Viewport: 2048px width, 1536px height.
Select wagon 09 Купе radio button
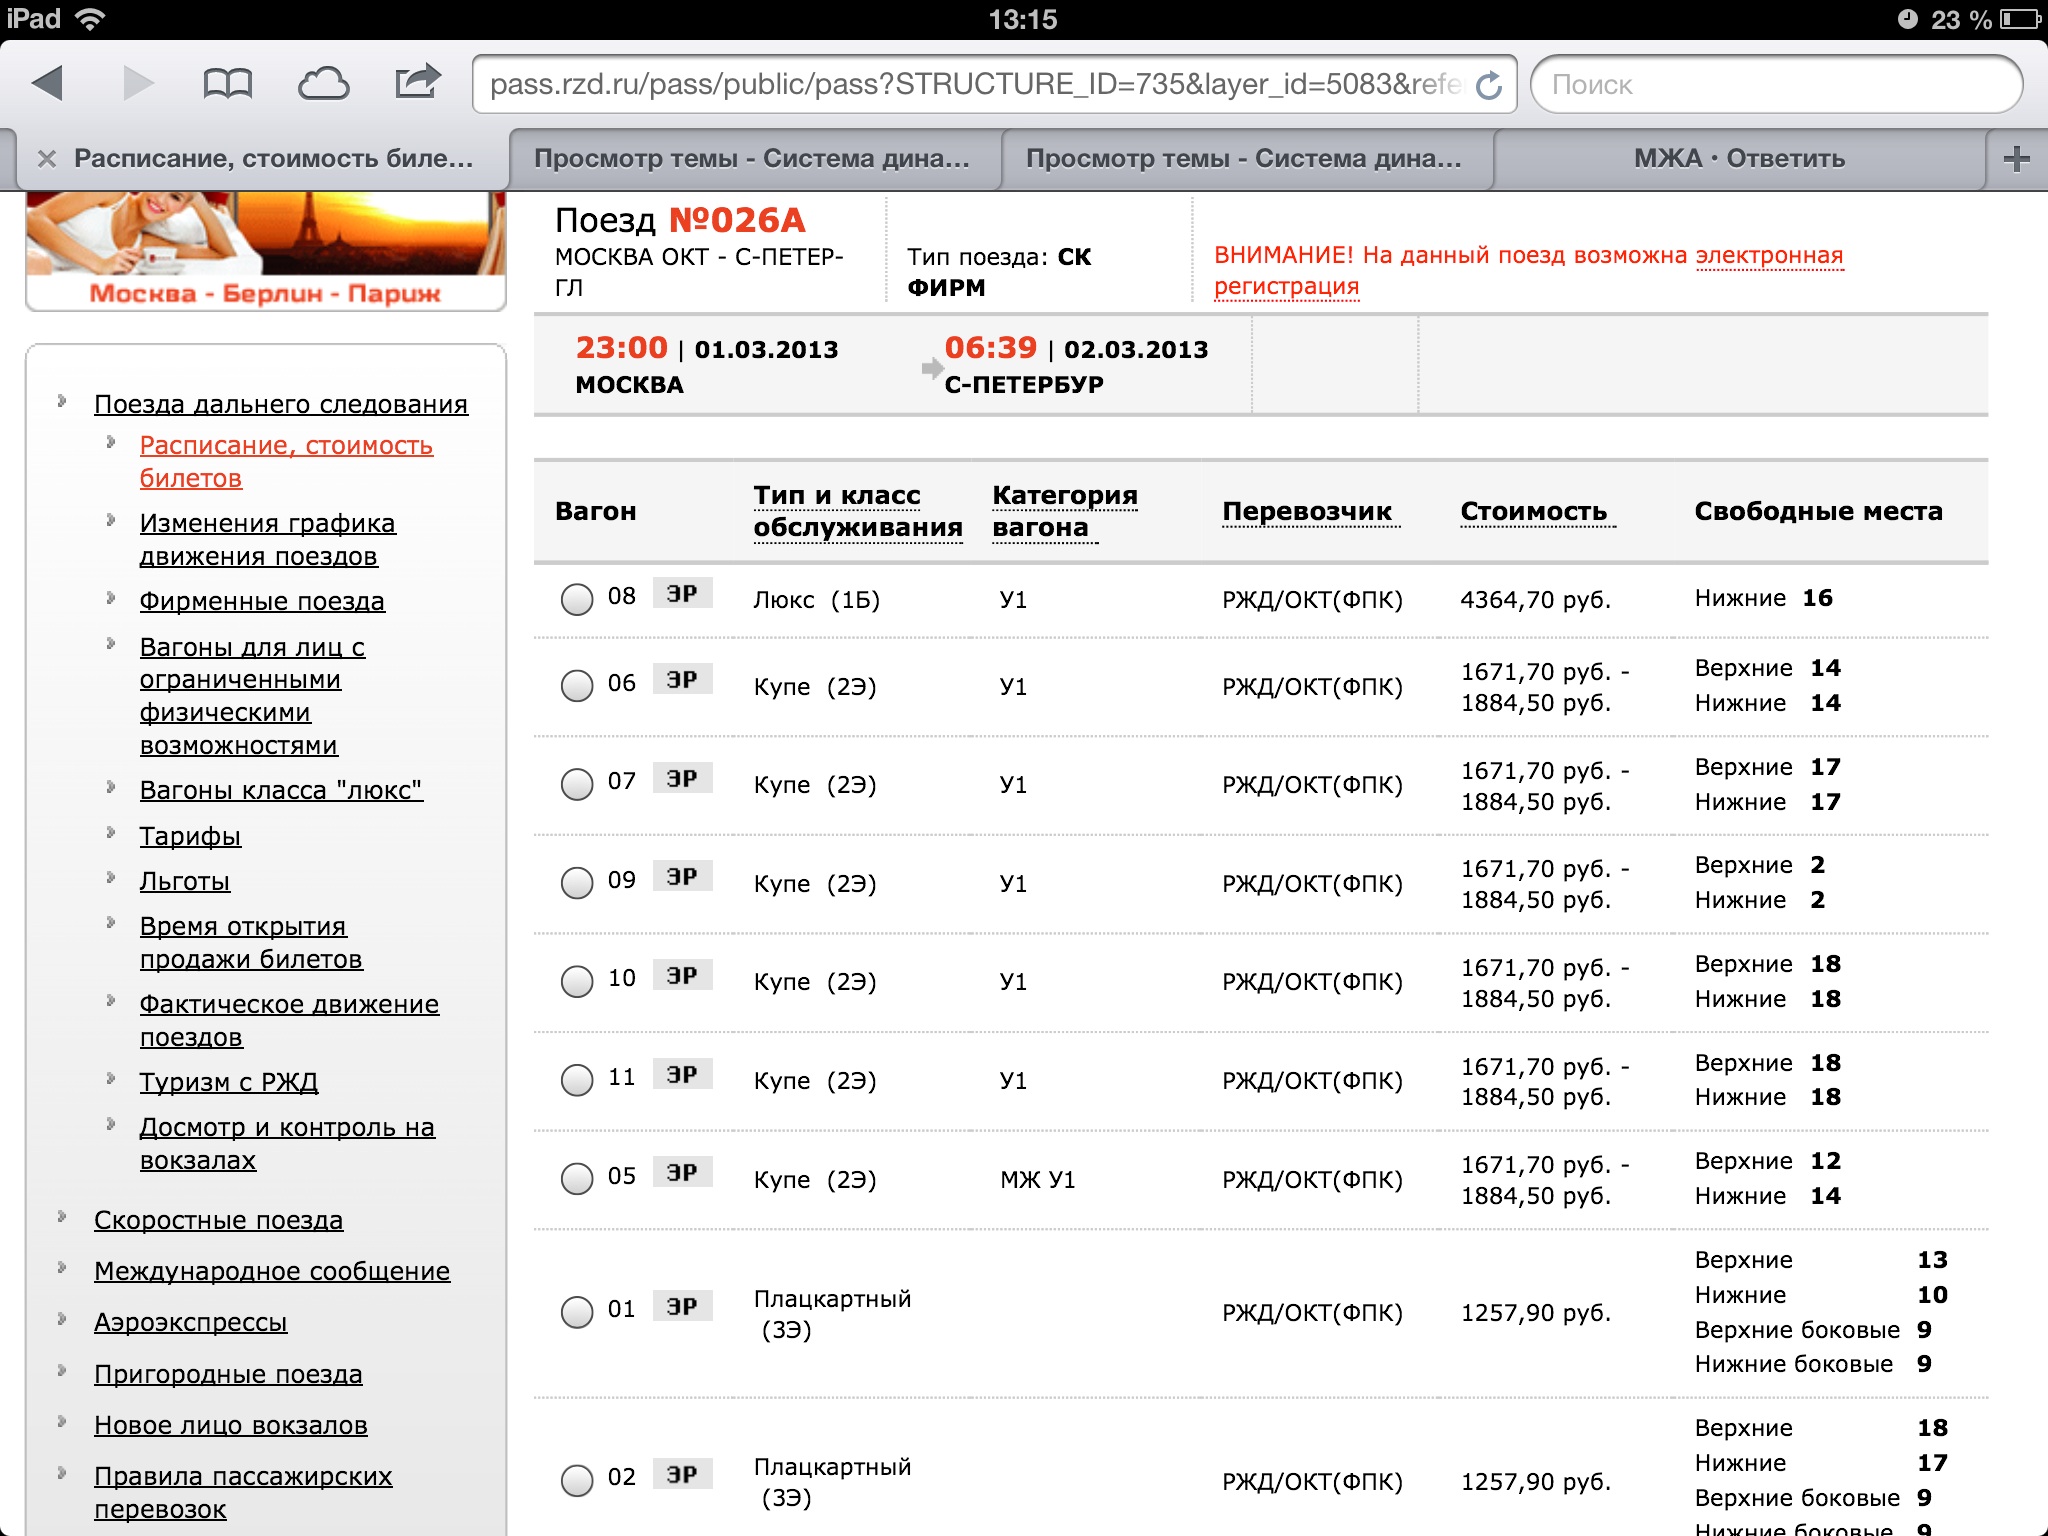tap(577, 882)
